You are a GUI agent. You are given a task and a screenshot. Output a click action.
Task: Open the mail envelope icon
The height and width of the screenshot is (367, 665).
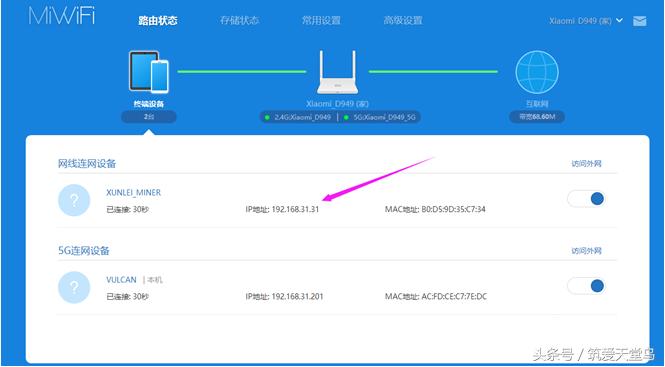(640, 21)
